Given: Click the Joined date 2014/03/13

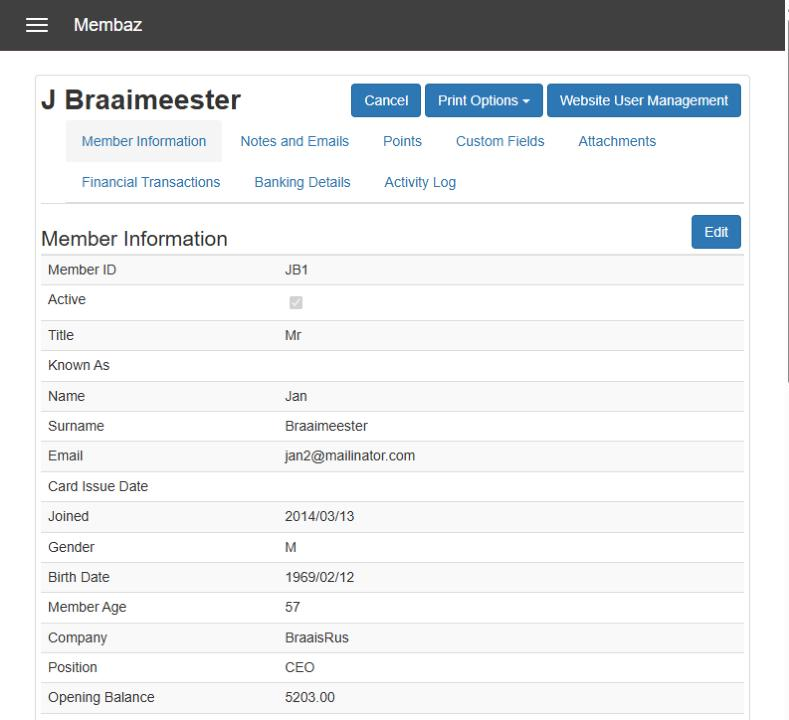Looking at the screenshot, I should coord(320,516).
